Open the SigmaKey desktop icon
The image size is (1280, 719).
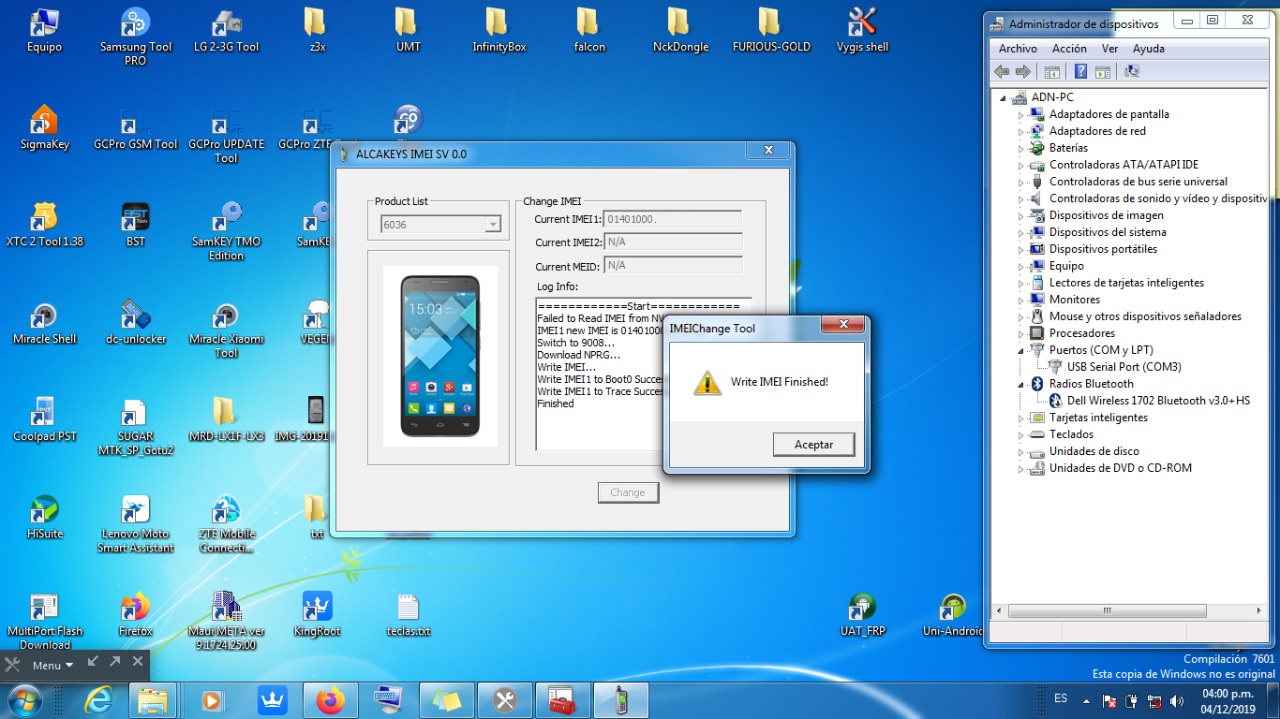click(44, 127)
